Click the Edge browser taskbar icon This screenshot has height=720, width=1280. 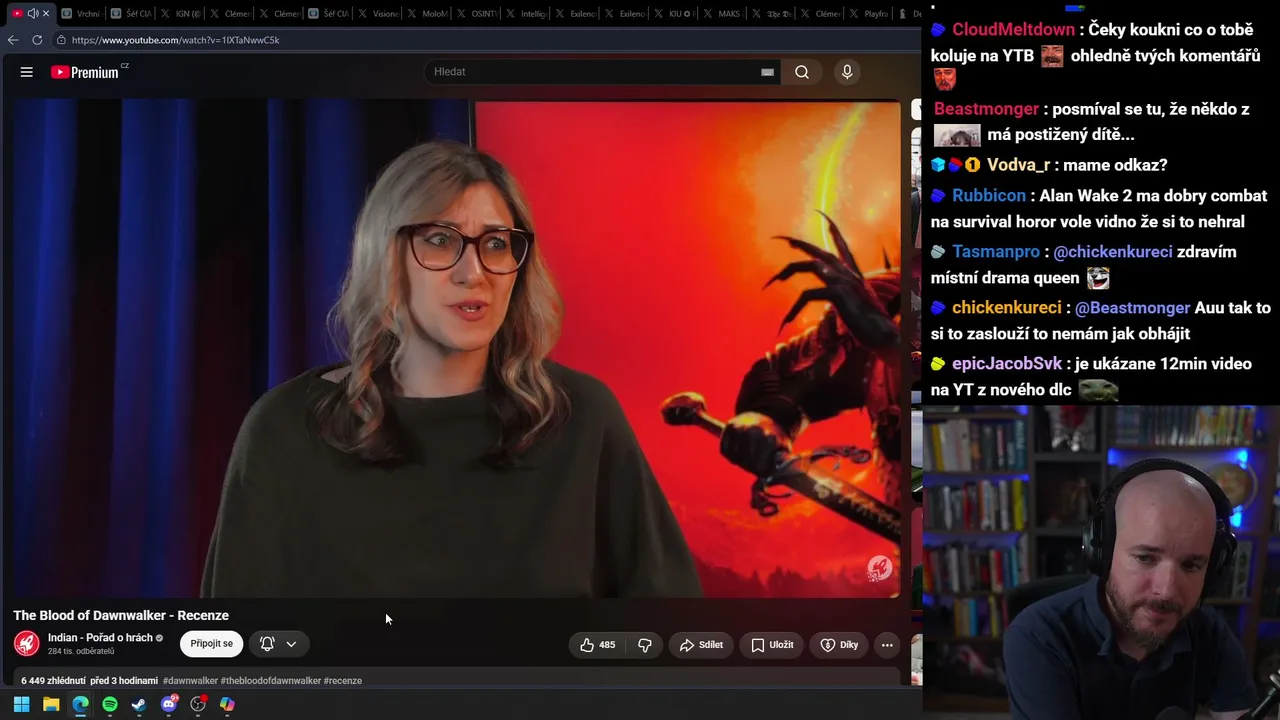click(80, 704)
